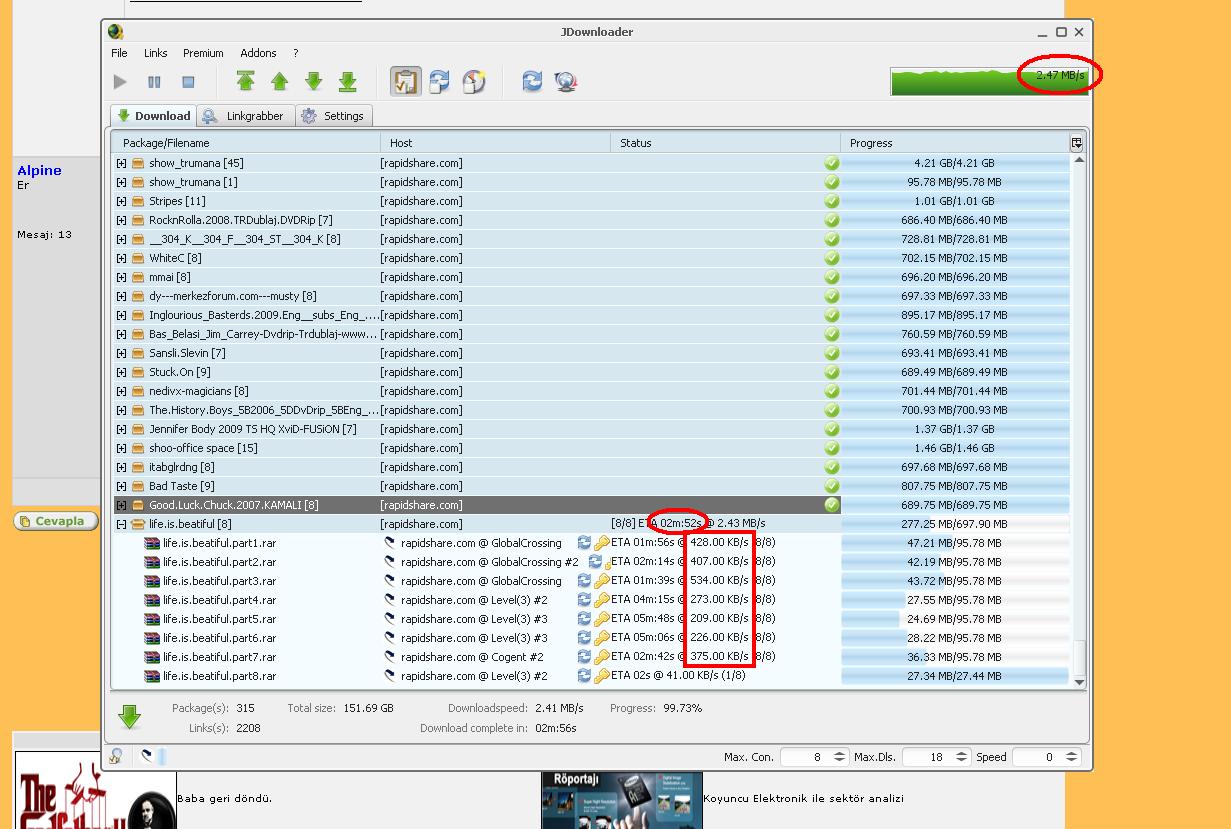Toggle the automatic reconnect icon in the toolbar
Viewport: 1231px width, 829px height.
click(439, 81)
